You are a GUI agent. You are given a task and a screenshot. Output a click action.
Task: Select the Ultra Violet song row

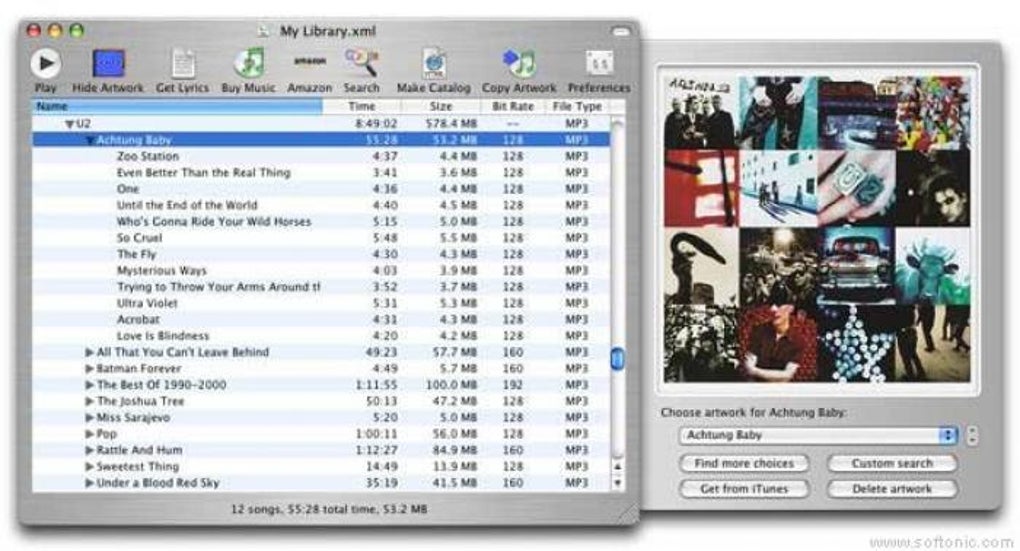[321, 303]
